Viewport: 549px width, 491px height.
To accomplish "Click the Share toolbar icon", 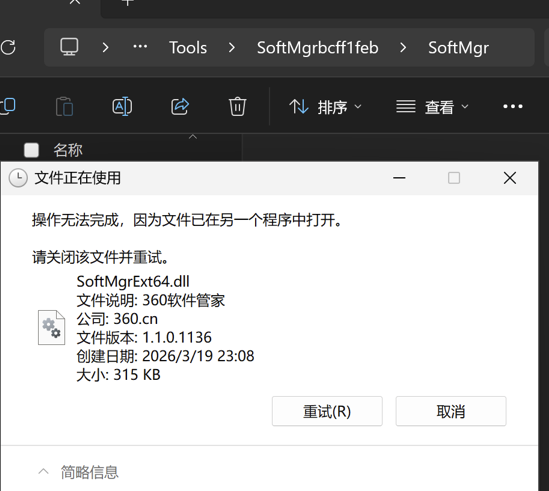I will (x=180, y=106).
